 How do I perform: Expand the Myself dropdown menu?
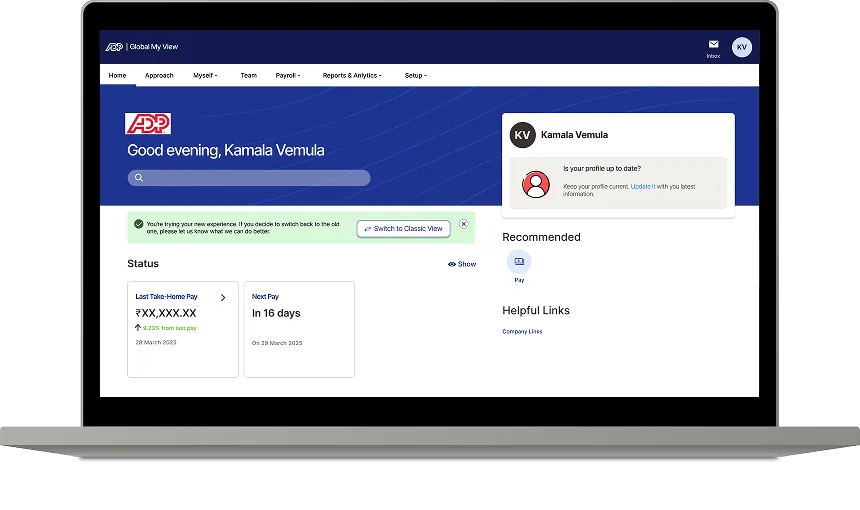[x=204, y=75]
